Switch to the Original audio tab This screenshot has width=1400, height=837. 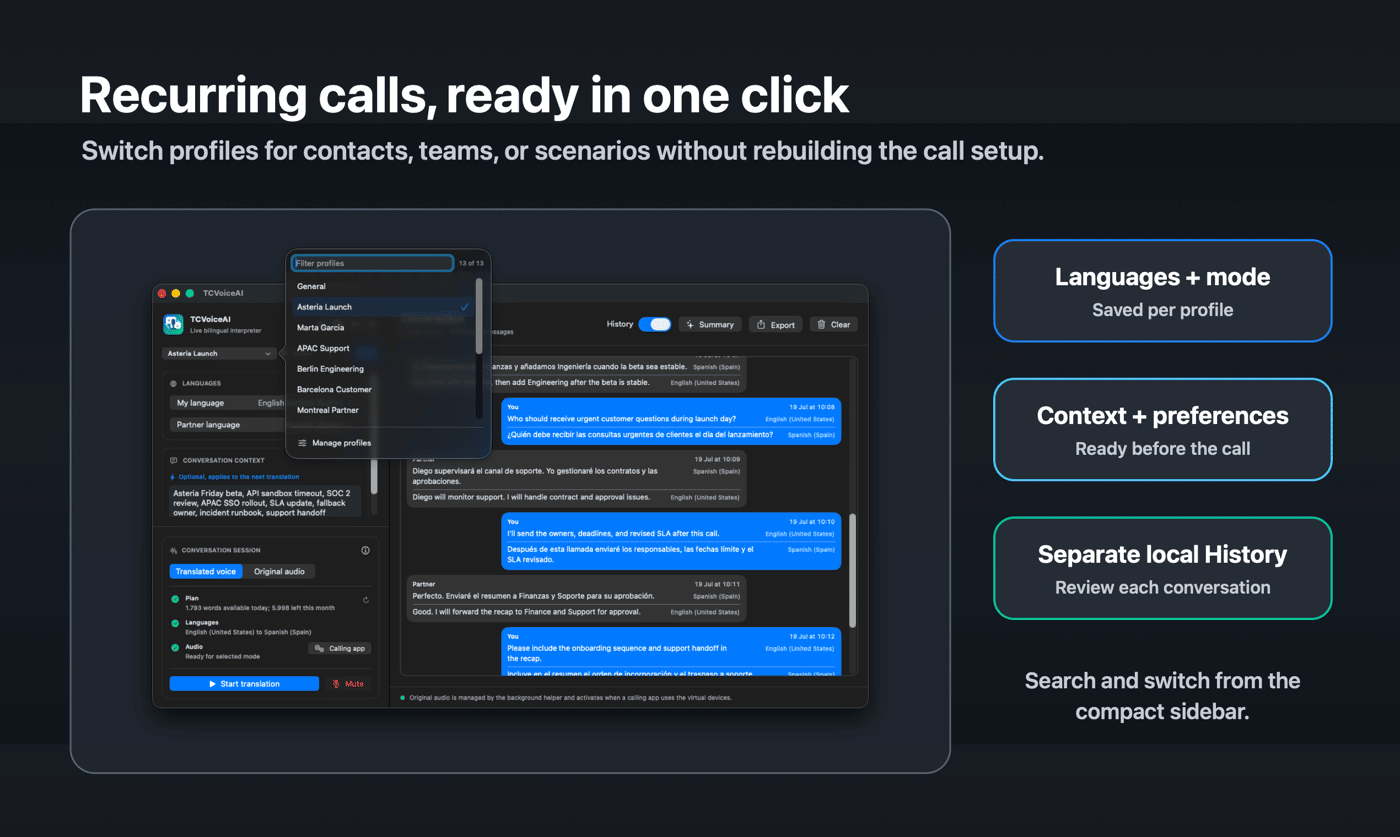point(280,572)
